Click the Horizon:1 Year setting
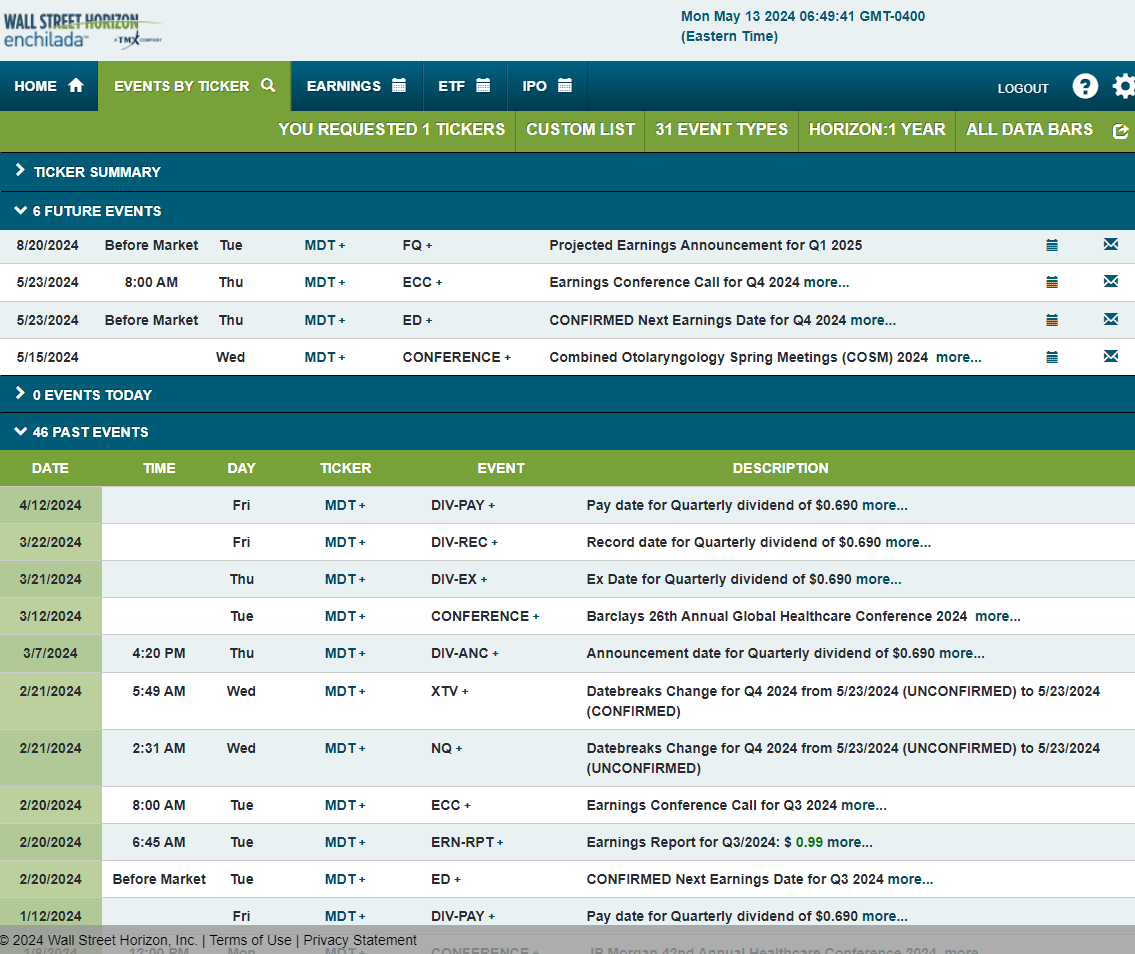This screenshot has height=954, width=1135. coord(876,130)
